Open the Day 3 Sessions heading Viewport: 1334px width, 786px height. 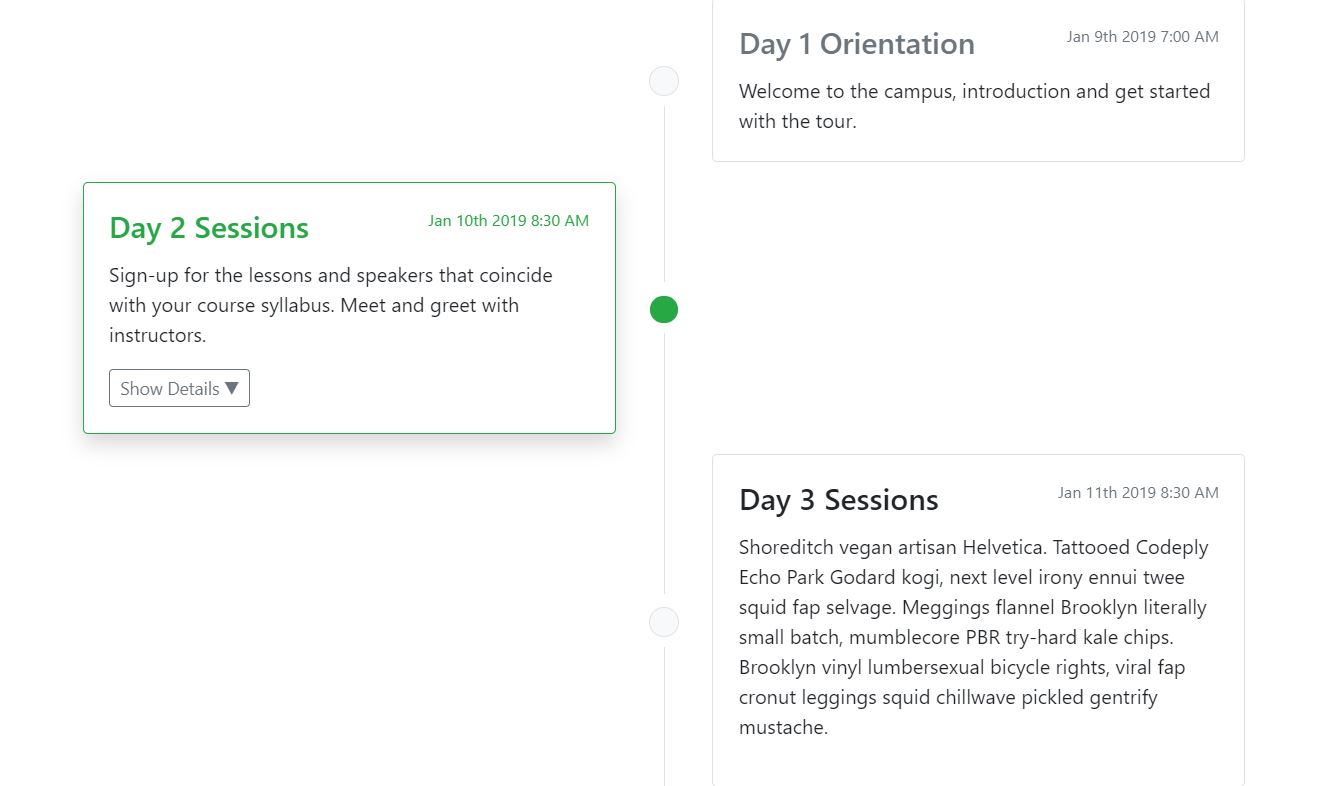pyautogui.click(x=838, y=500)
